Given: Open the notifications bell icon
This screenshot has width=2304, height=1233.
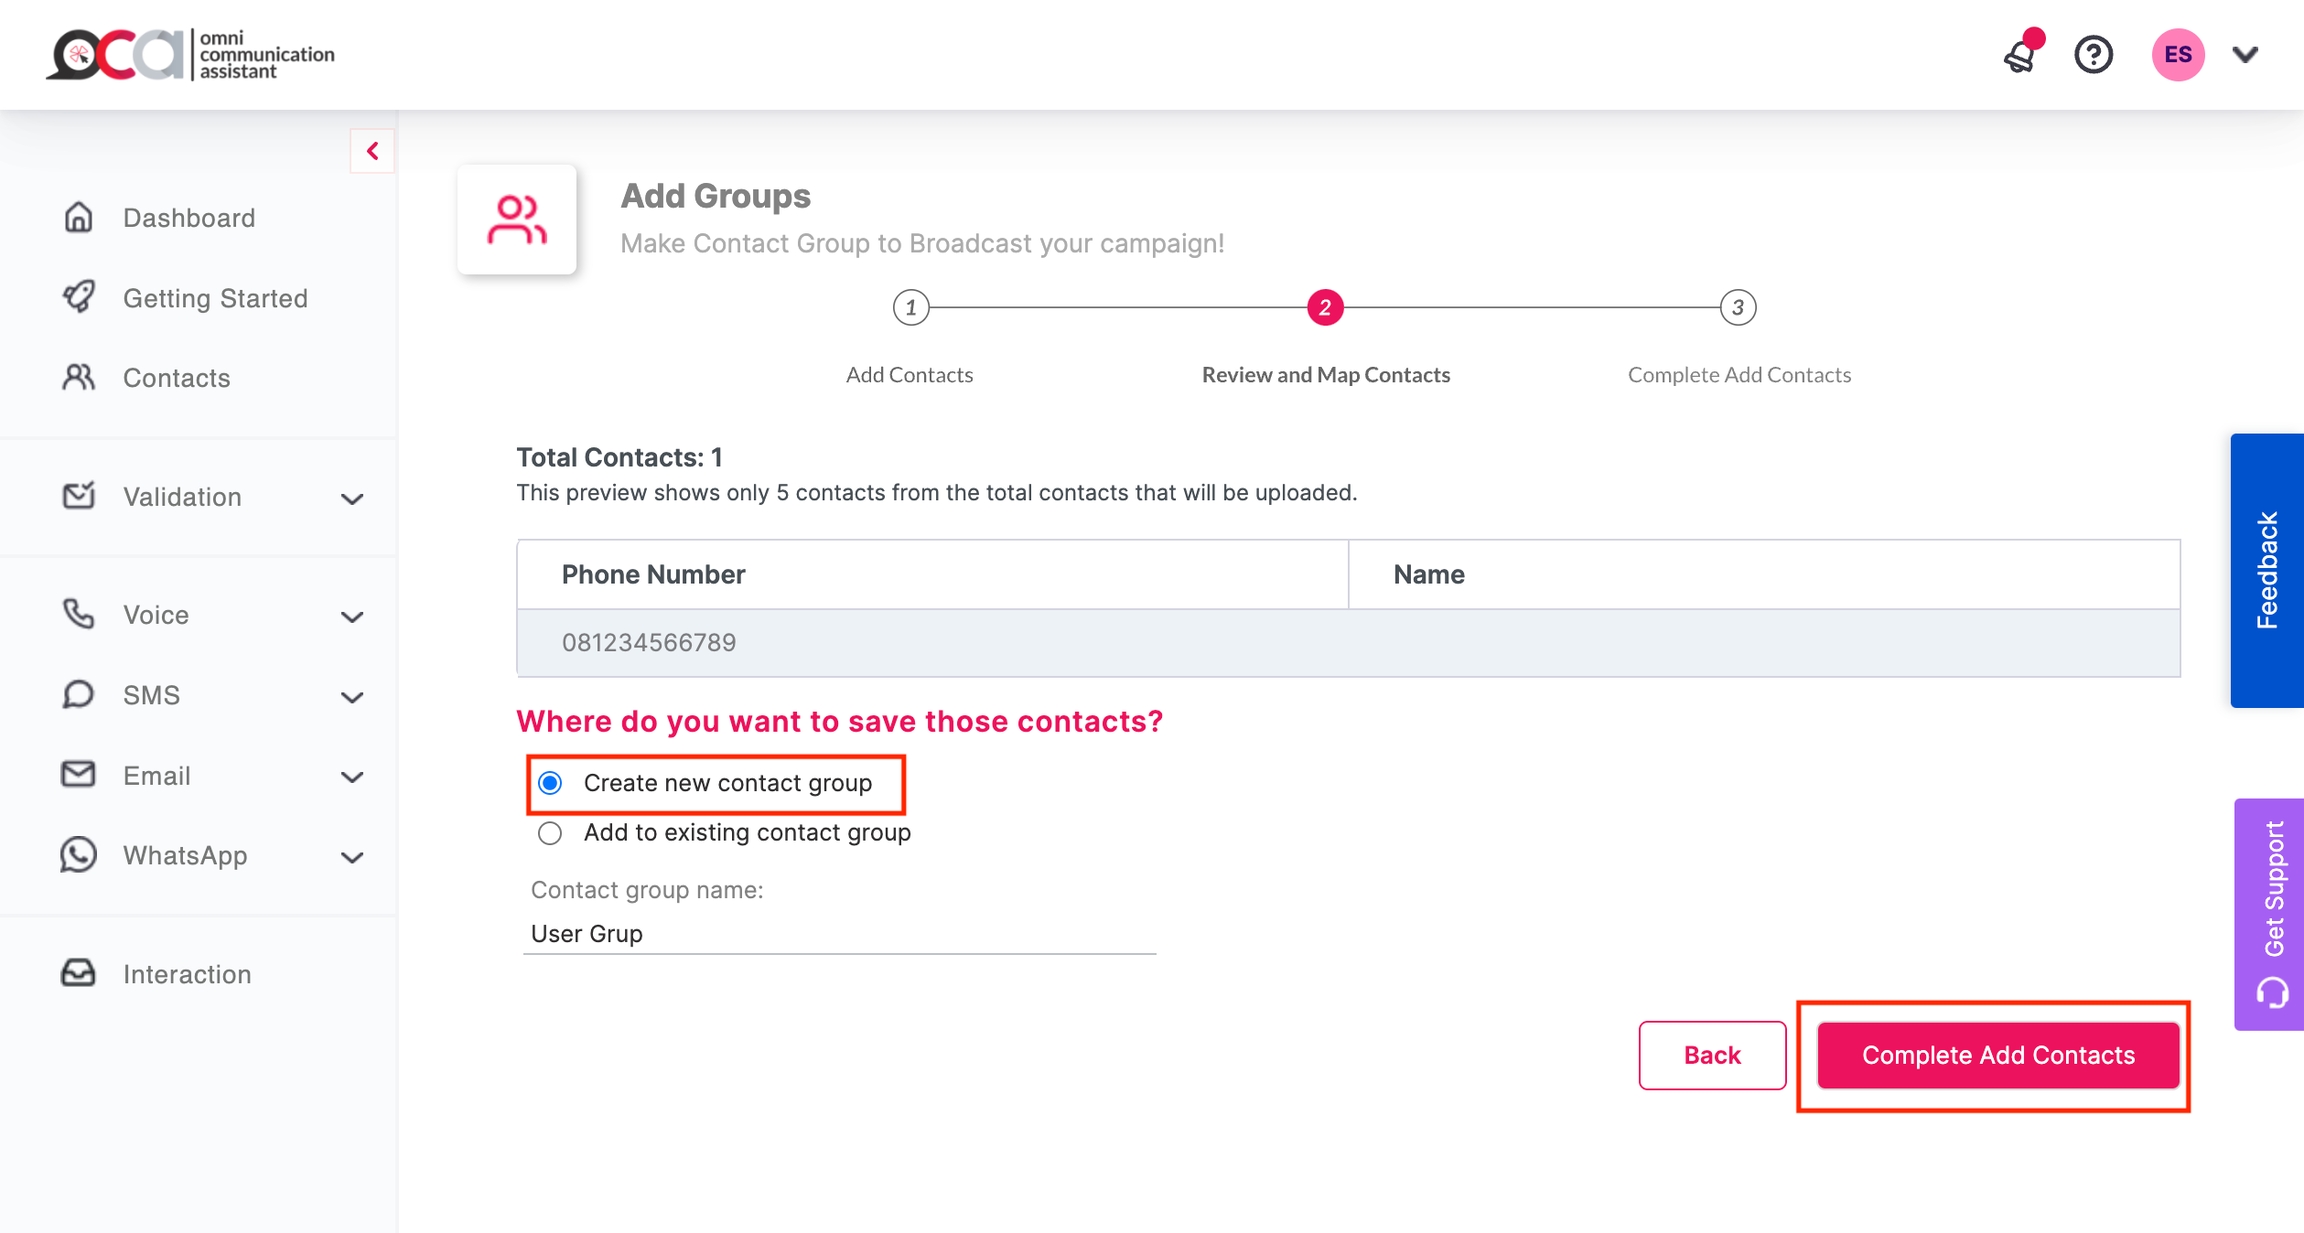Looking at the screenshot, I should coord(2020,56).
